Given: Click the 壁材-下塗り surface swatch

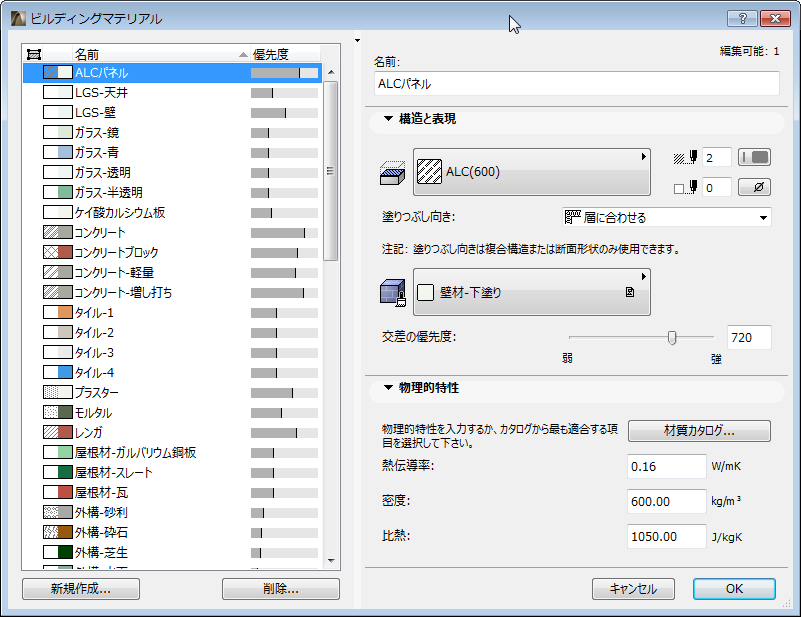Looking at the screenshot, I should (426, 293).
